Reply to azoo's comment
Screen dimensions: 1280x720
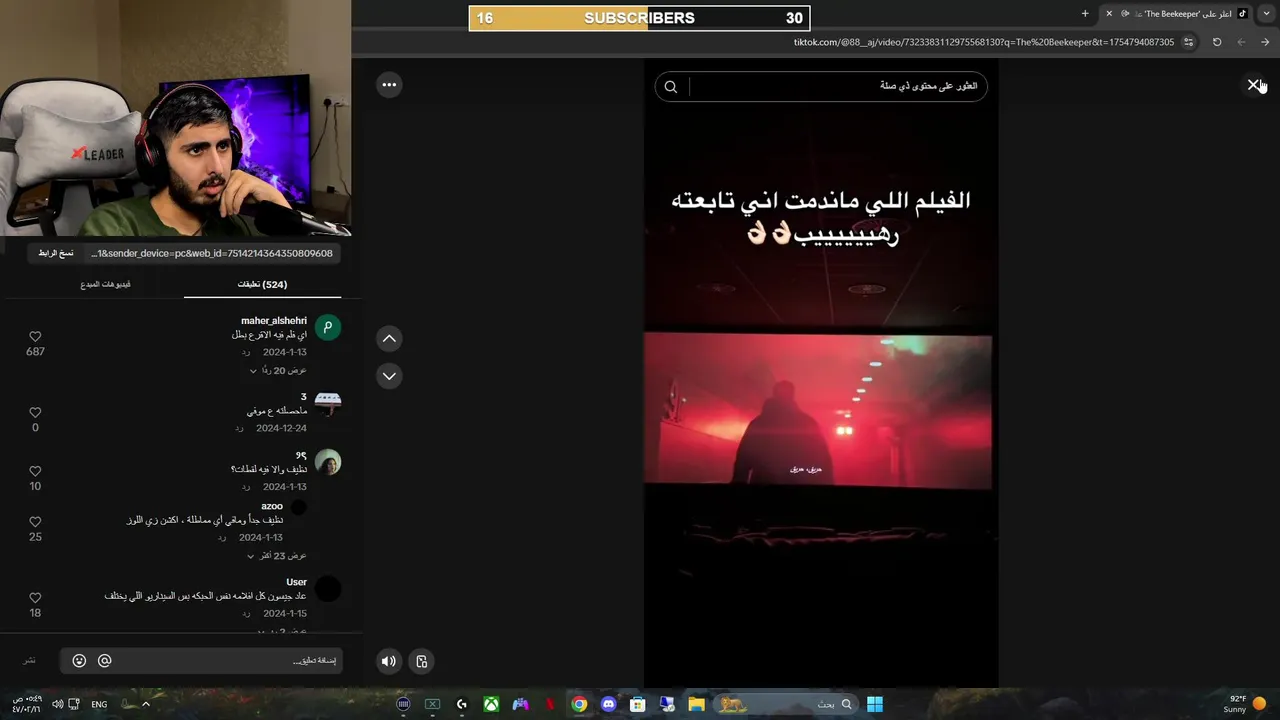click(x=222, y=538)
